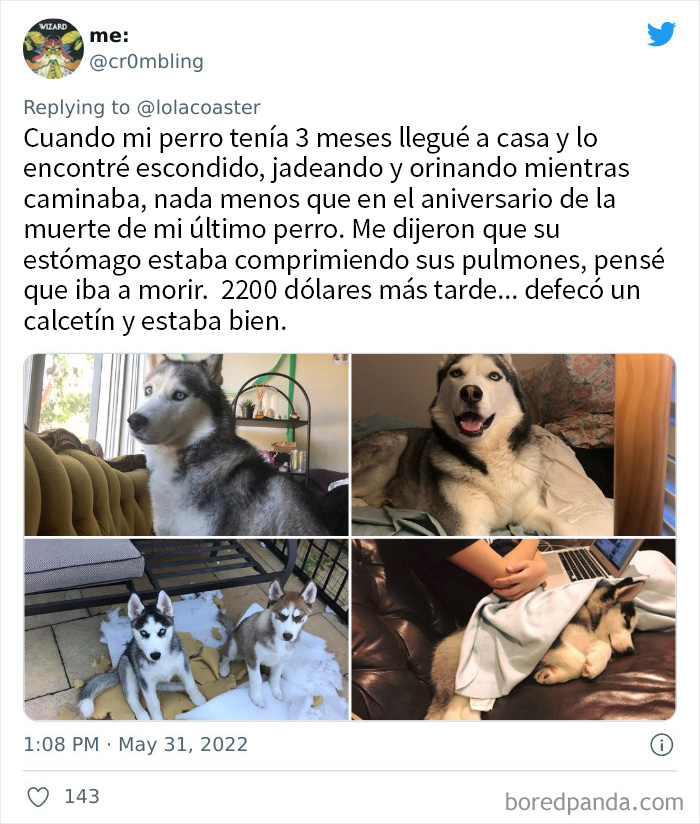Click the display name "me:"
Viewport: 700px width, 824px height.
pos(109,35)
